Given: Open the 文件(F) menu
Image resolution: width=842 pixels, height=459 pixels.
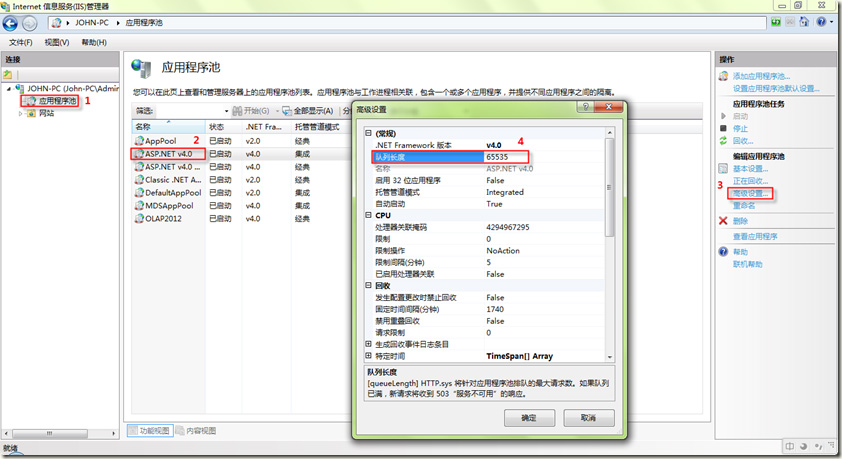Looking at the screenshot, I should coord(21,43).
